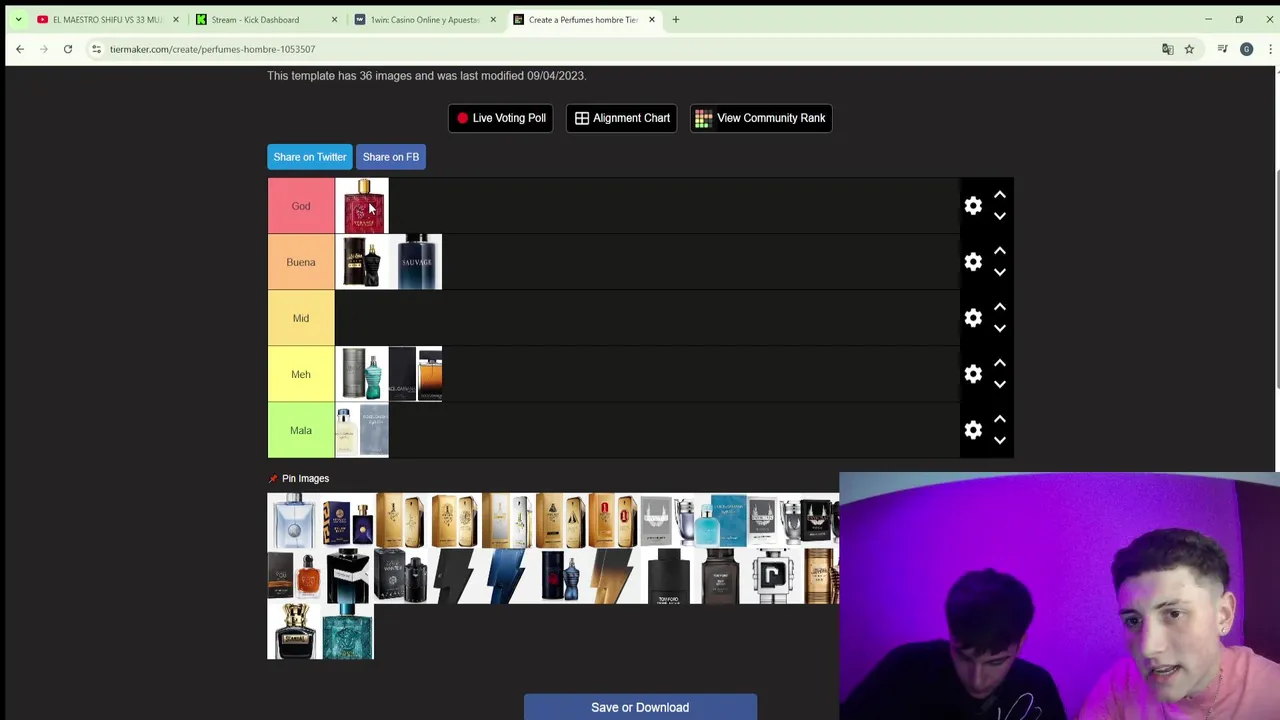
Task: Reload the current page
Action: (x=68, y=49)
